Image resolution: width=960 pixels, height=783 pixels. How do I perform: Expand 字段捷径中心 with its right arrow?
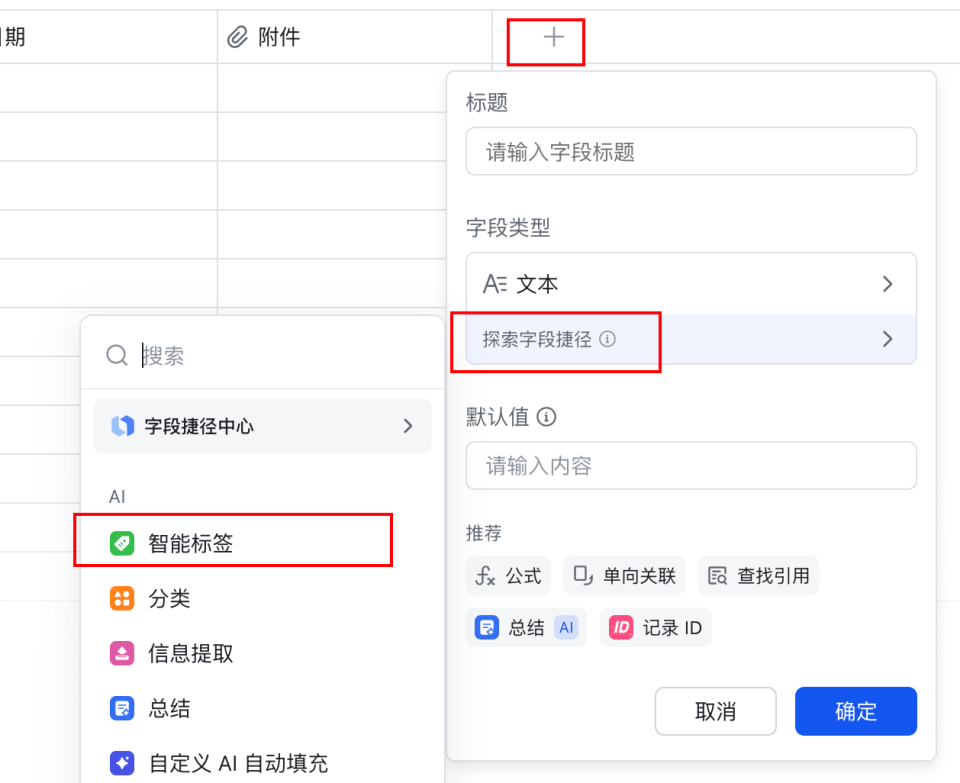click(407, 426)
